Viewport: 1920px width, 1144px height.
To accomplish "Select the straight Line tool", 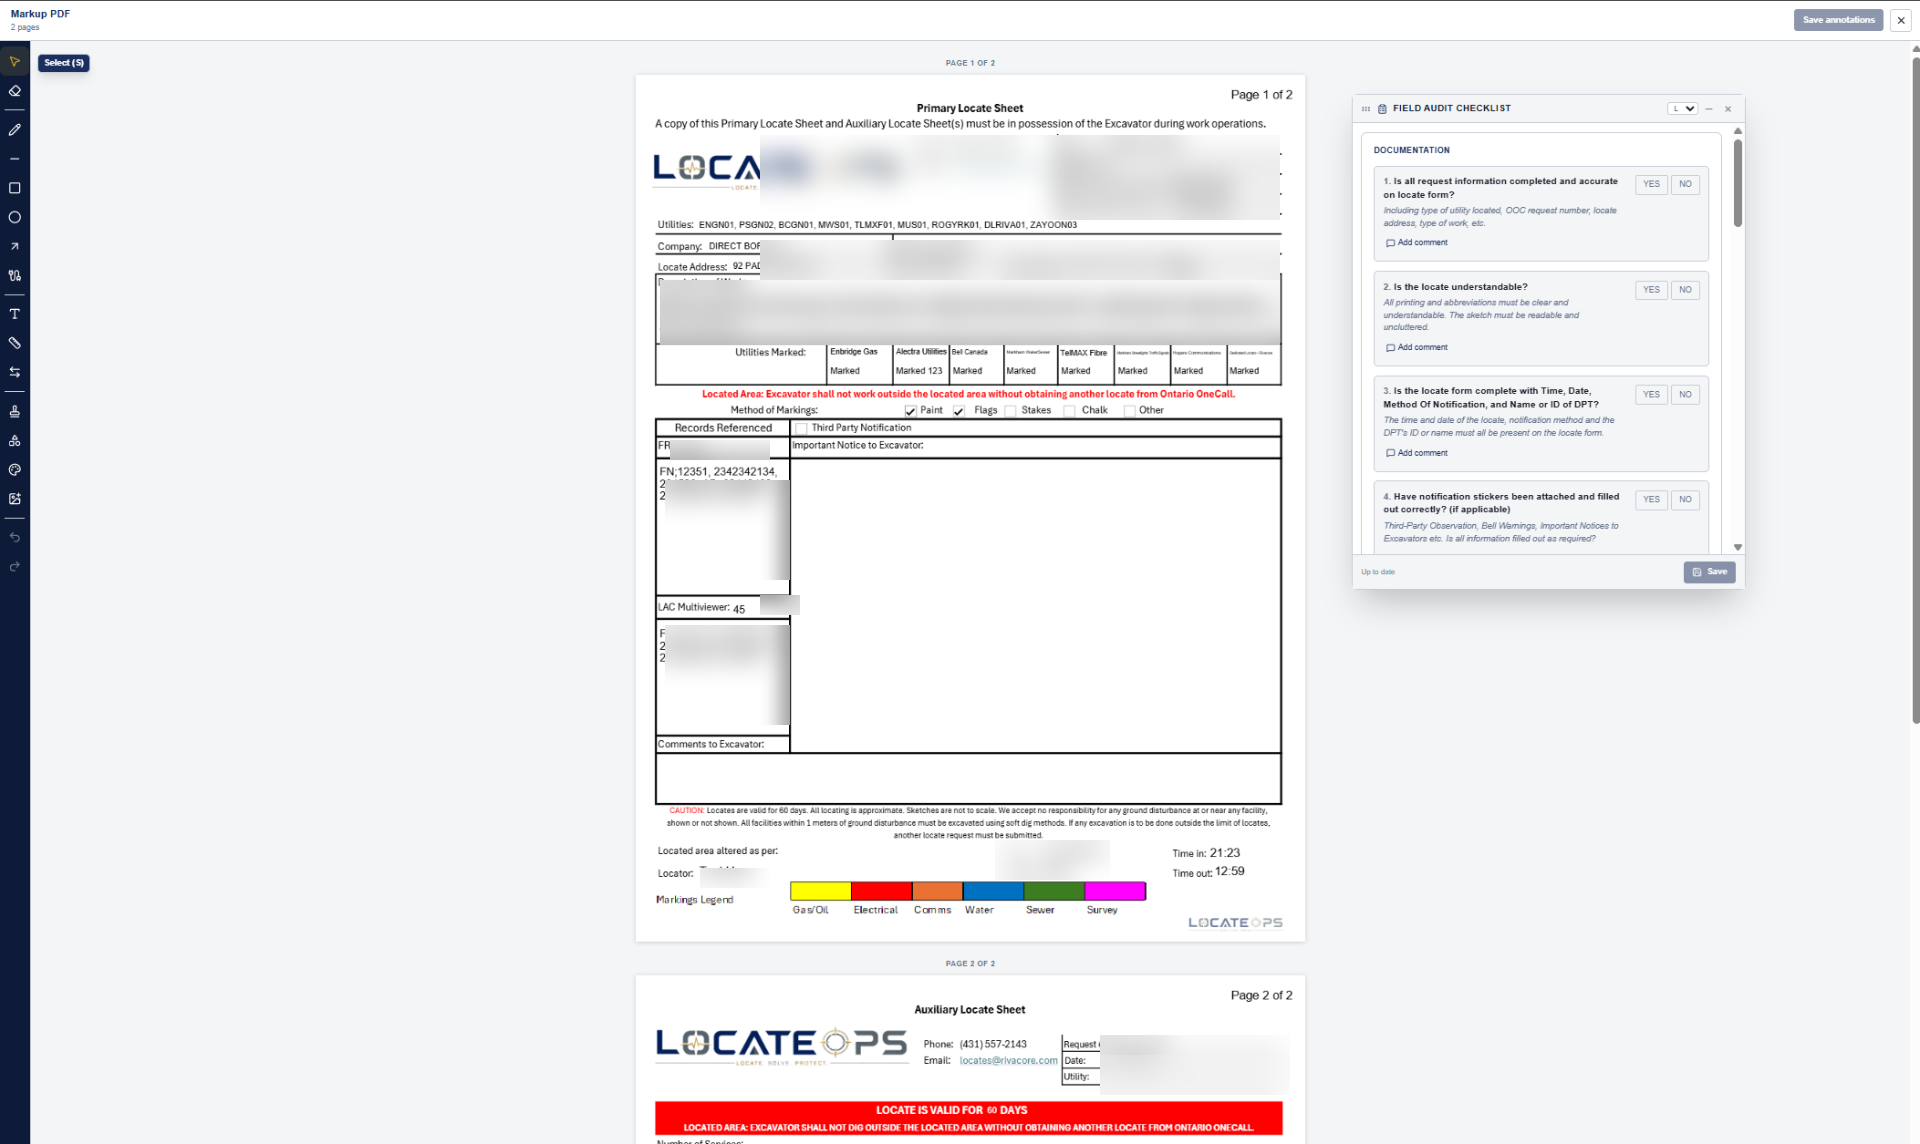I will click(14, 159).
